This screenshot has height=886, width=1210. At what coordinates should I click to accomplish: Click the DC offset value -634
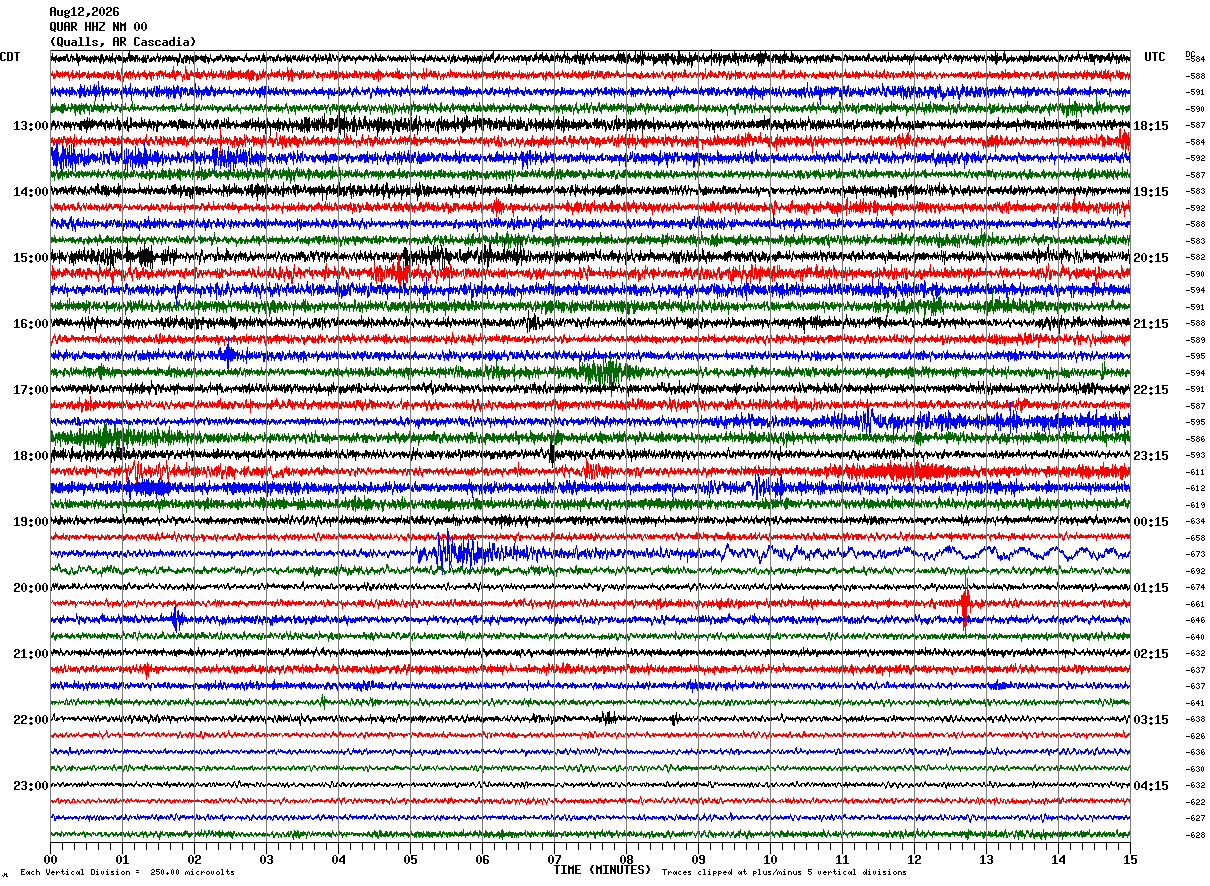coord(1195,521)
